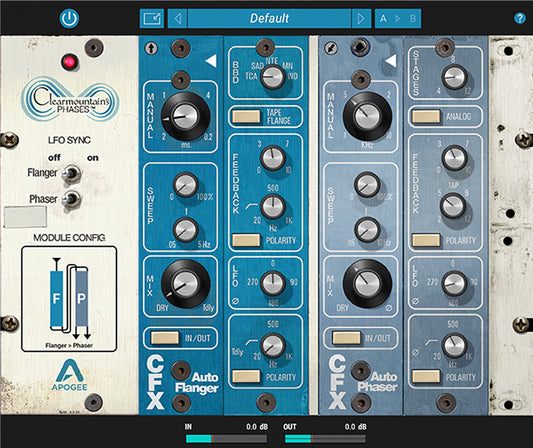The image size is (533, 448).
Task: Toggle the Tape Flange button
Action: [x=246, y=116]
